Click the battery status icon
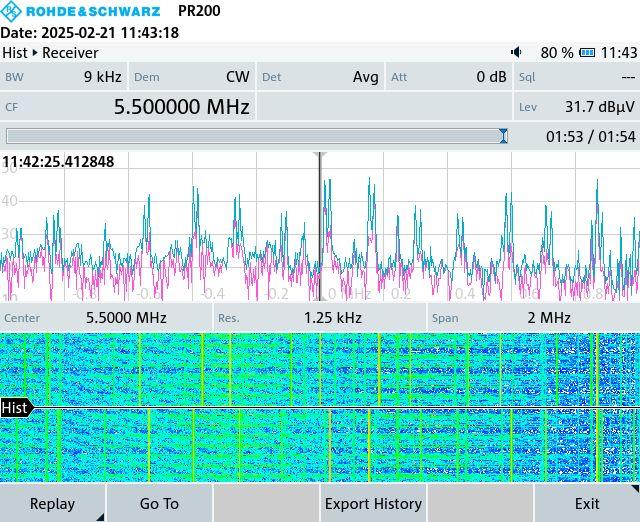 (587, 52)
